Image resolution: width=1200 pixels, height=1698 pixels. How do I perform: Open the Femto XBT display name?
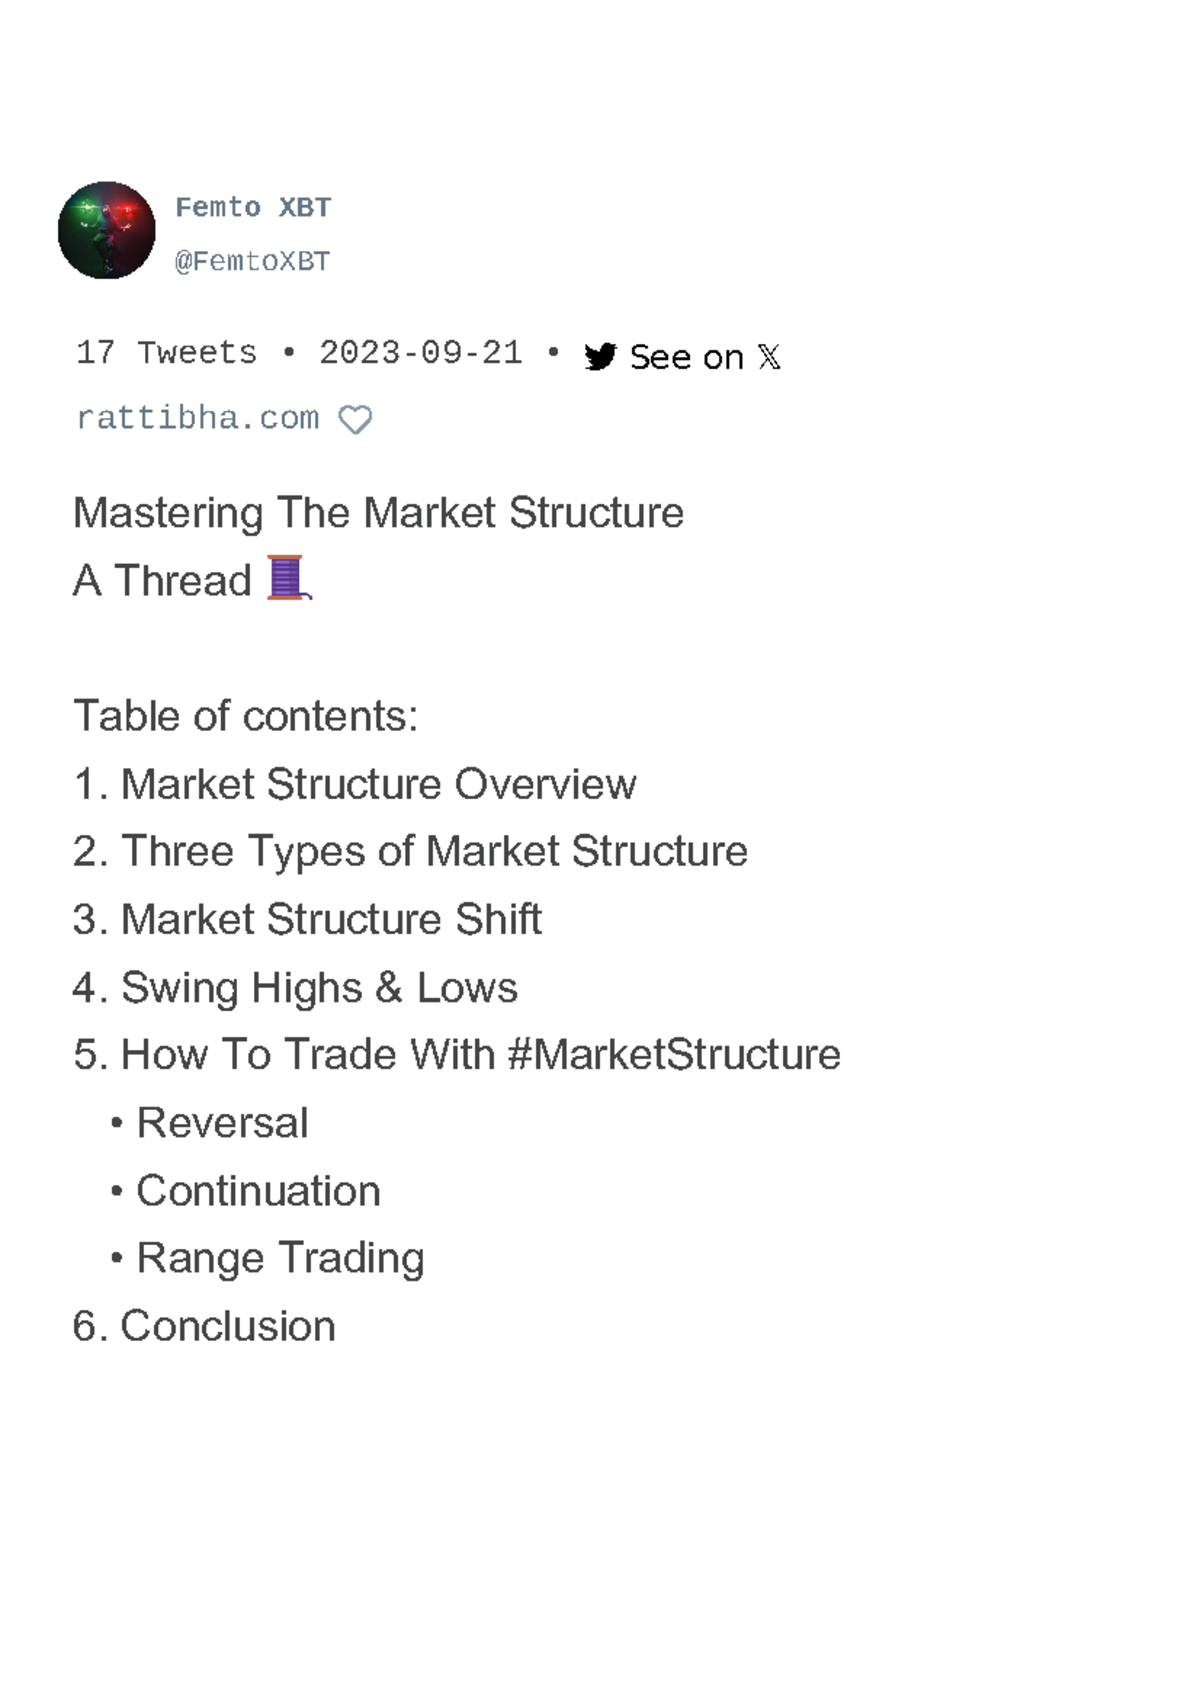click(253, 207)
